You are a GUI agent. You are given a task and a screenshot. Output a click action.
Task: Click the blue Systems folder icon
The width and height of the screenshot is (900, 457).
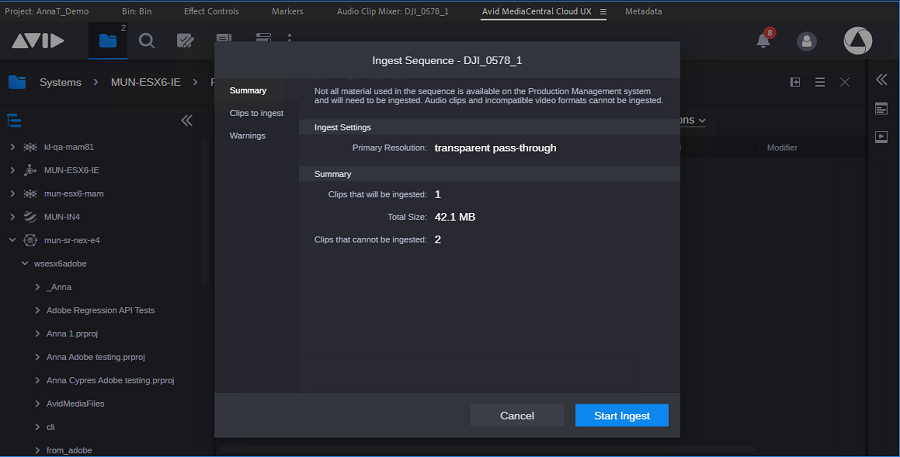point(17,82)
